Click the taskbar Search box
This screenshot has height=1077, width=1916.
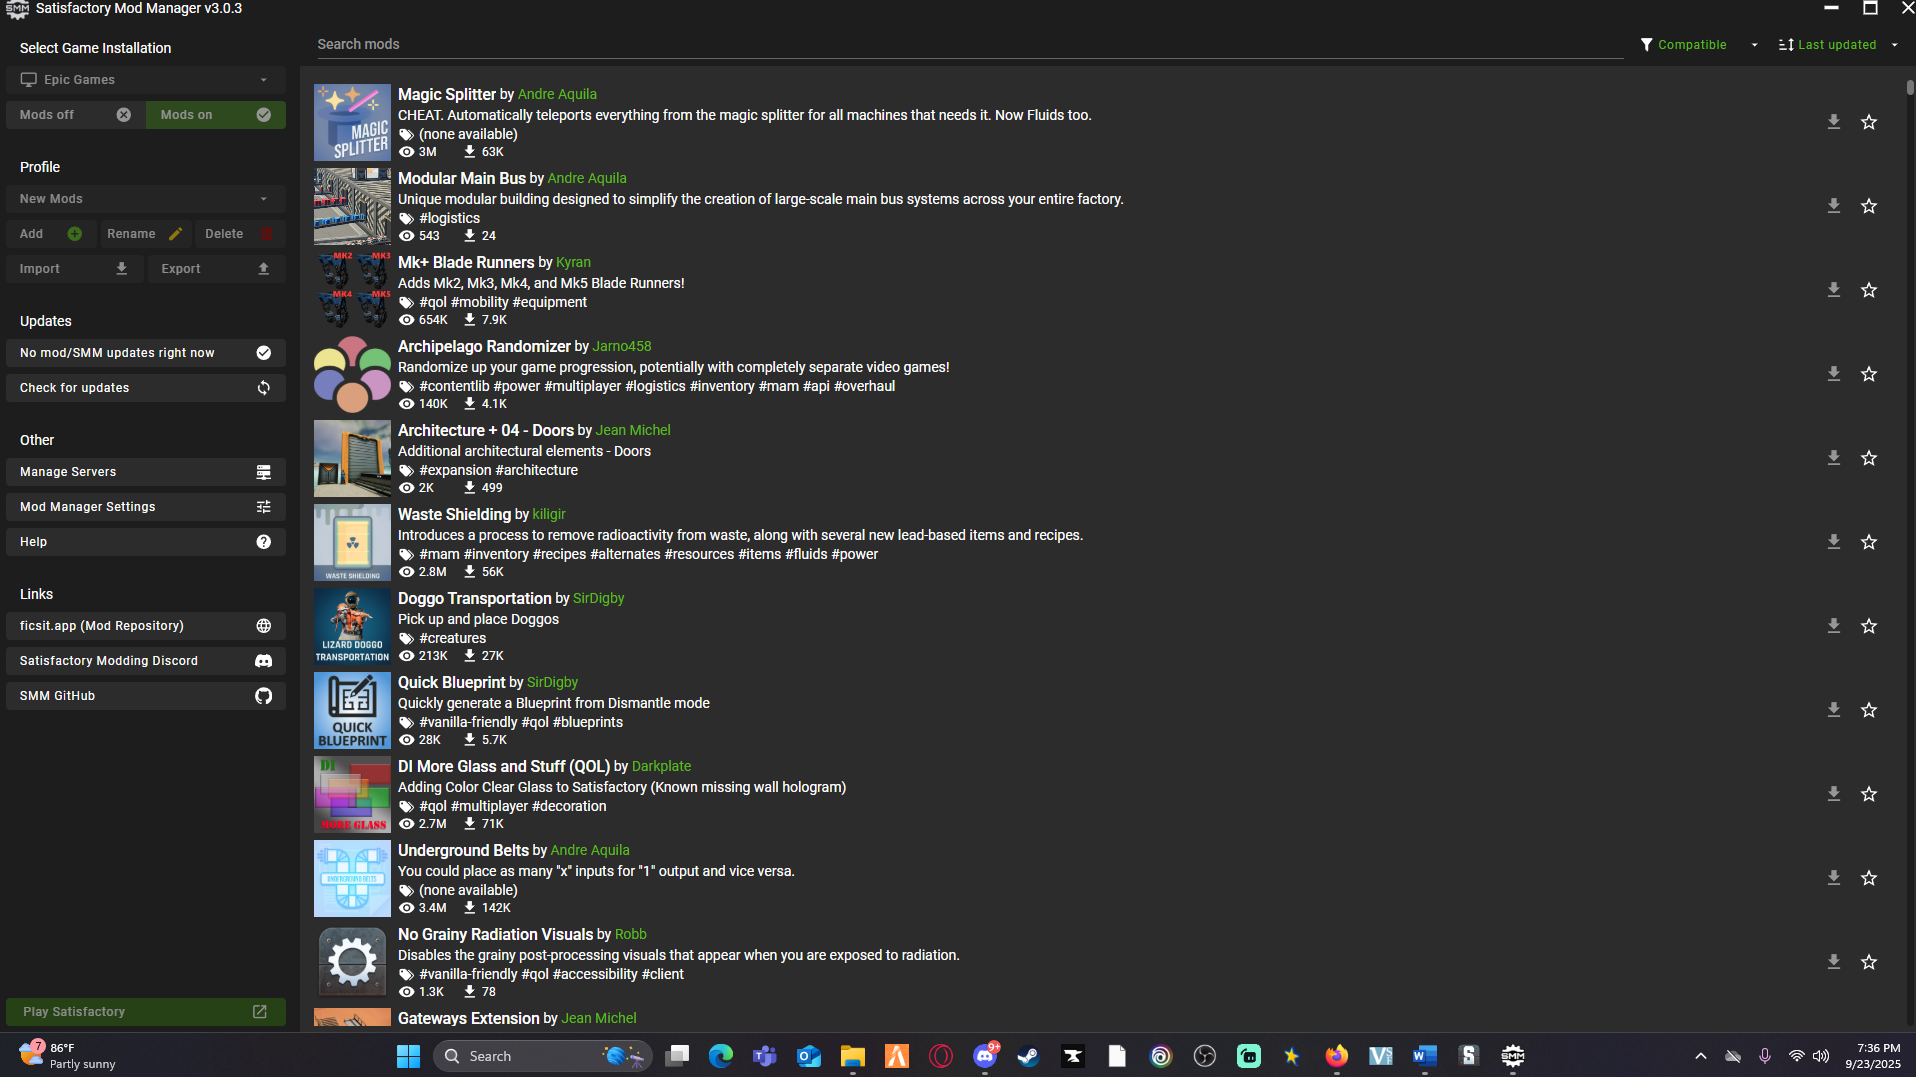tap(543, 1056)
